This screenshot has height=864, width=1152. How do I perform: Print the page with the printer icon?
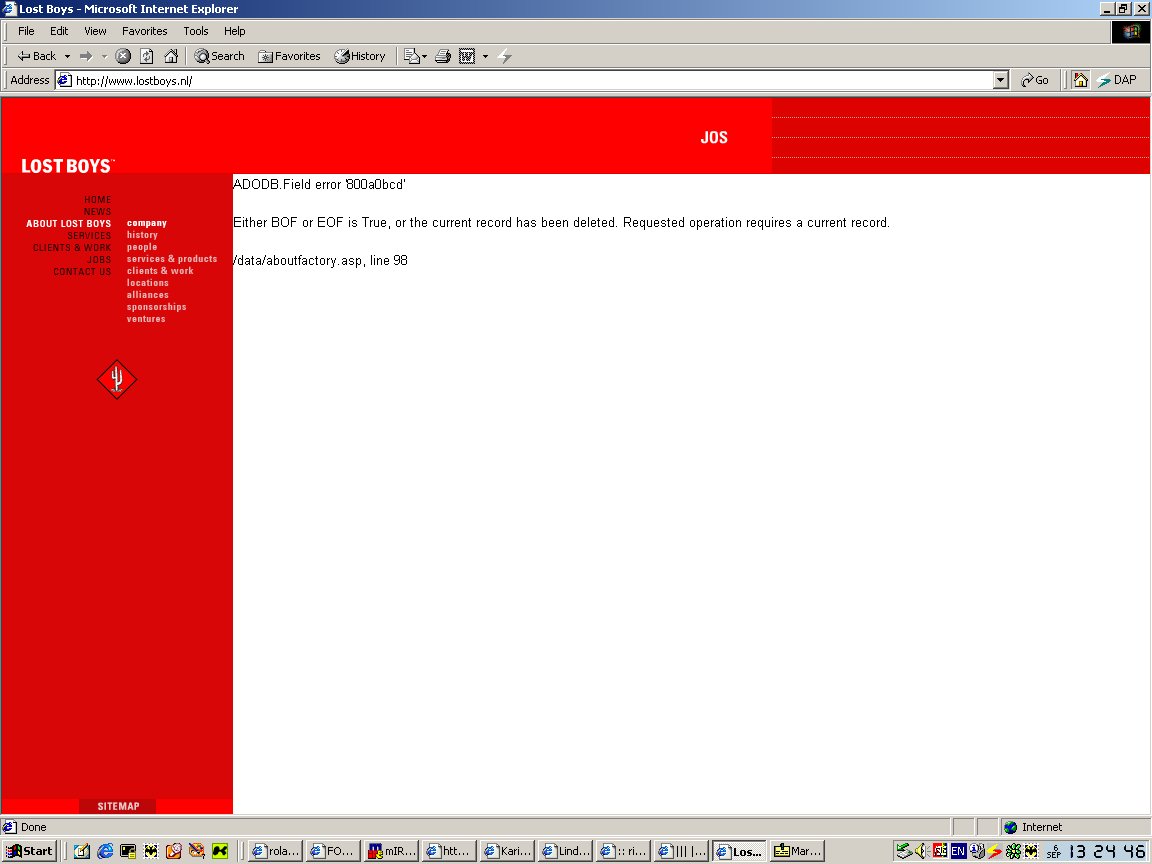(x=442, y=56)
